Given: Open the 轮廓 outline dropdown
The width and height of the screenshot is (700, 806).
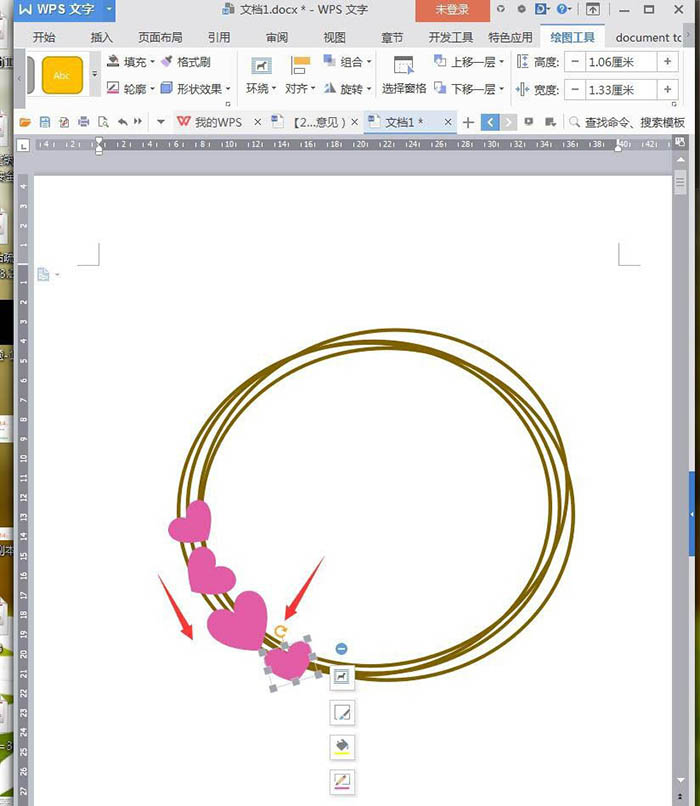Looking at the screenshot, I should pos(153,89).
